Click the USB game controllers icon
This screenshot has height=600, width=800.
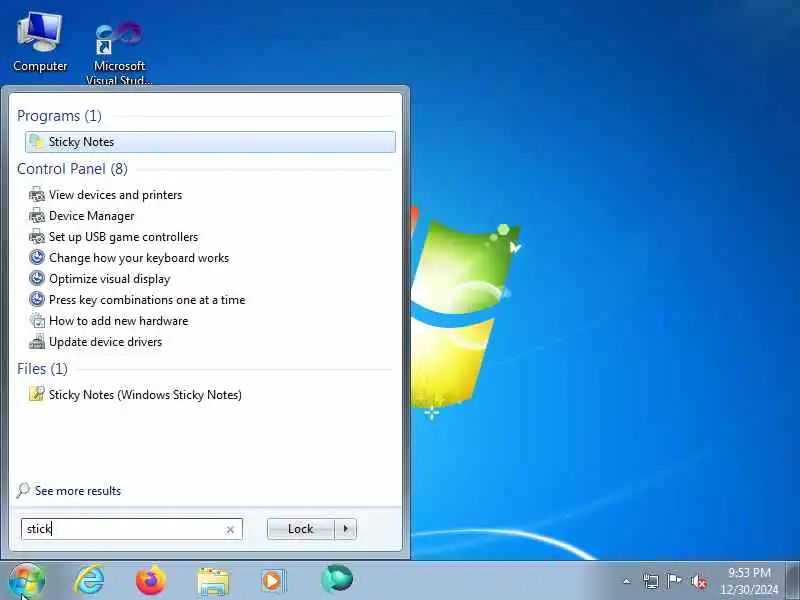pyautogui.click(x=37, y=236)
